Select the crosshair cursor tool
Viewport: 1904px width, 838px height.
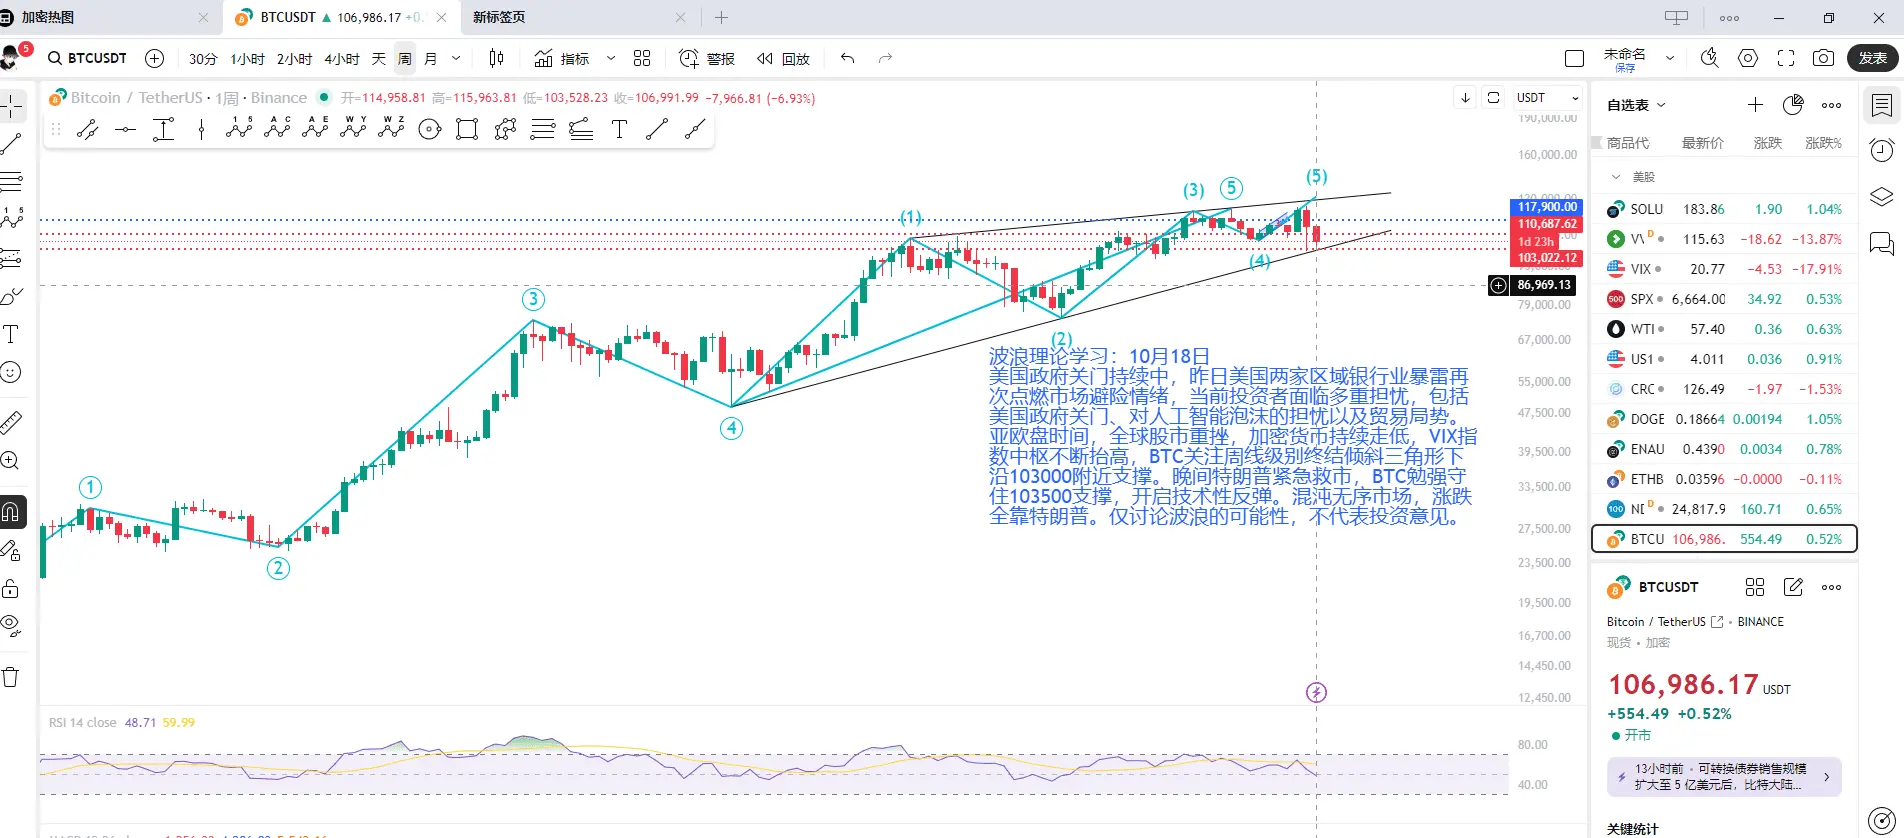click(12, 105)
